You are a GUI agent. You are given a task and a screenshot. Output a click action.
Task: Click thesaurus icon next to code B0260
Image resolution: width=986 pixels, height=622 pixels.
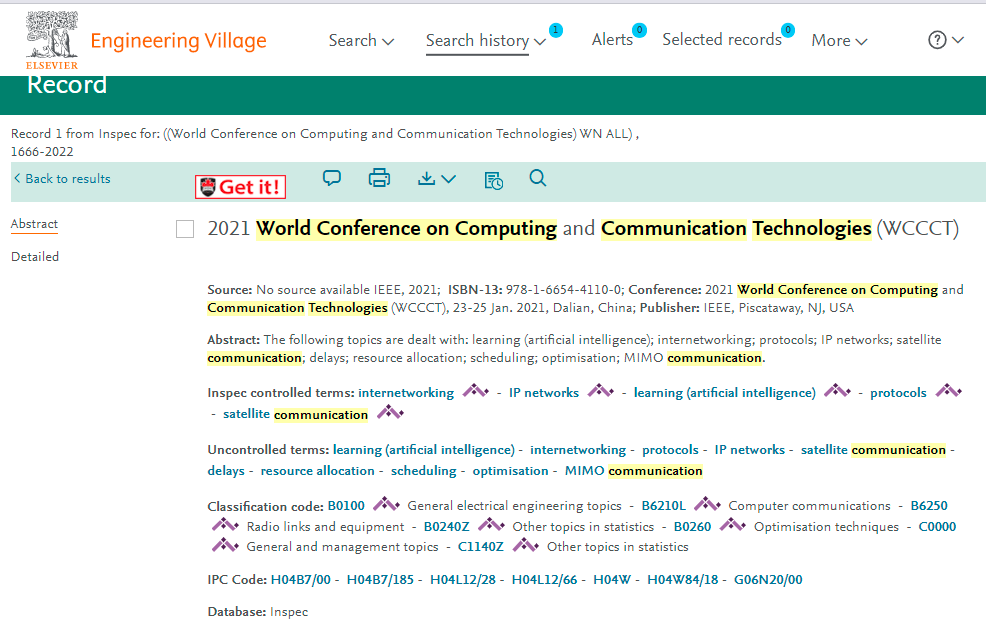click(x=733, y=525)
